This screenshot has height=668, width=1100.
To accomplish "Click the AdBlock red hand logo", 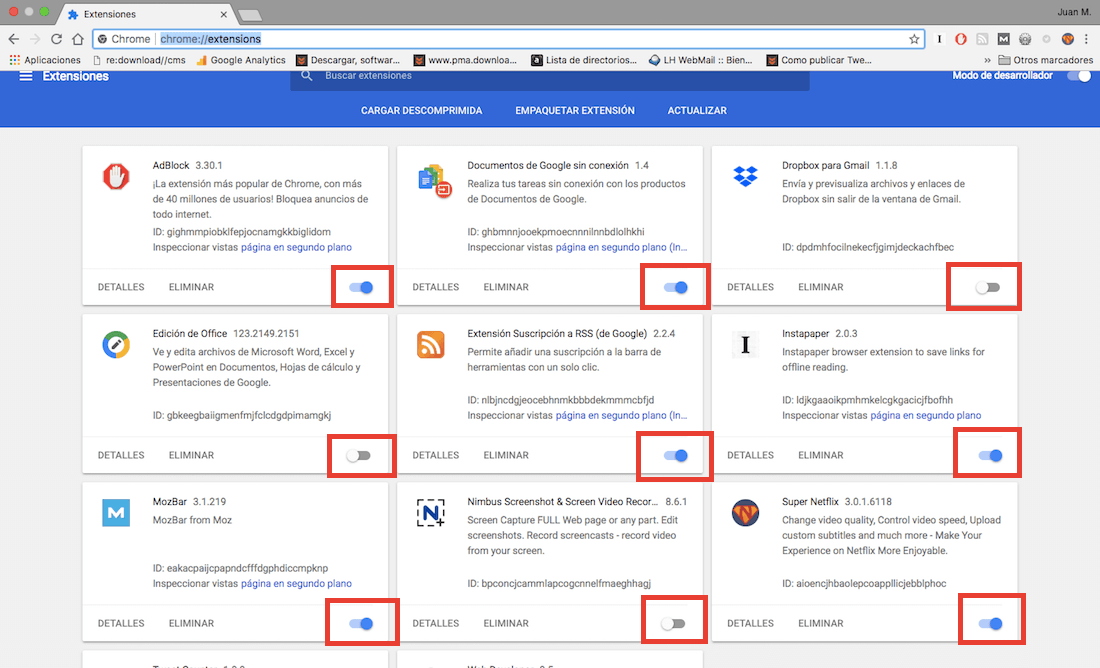I will click(116, 177).
